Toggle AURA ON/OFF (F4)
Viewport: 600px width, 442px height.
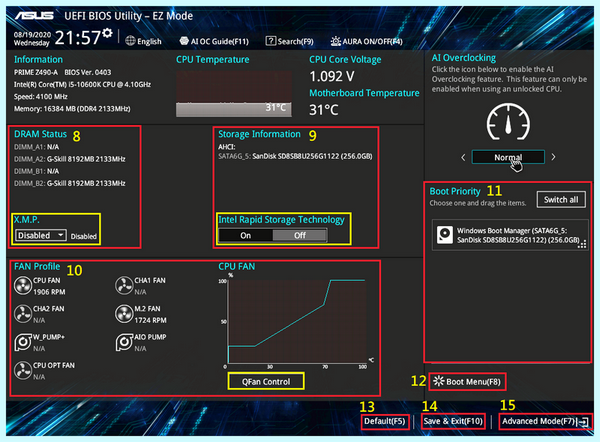point(367,41)
